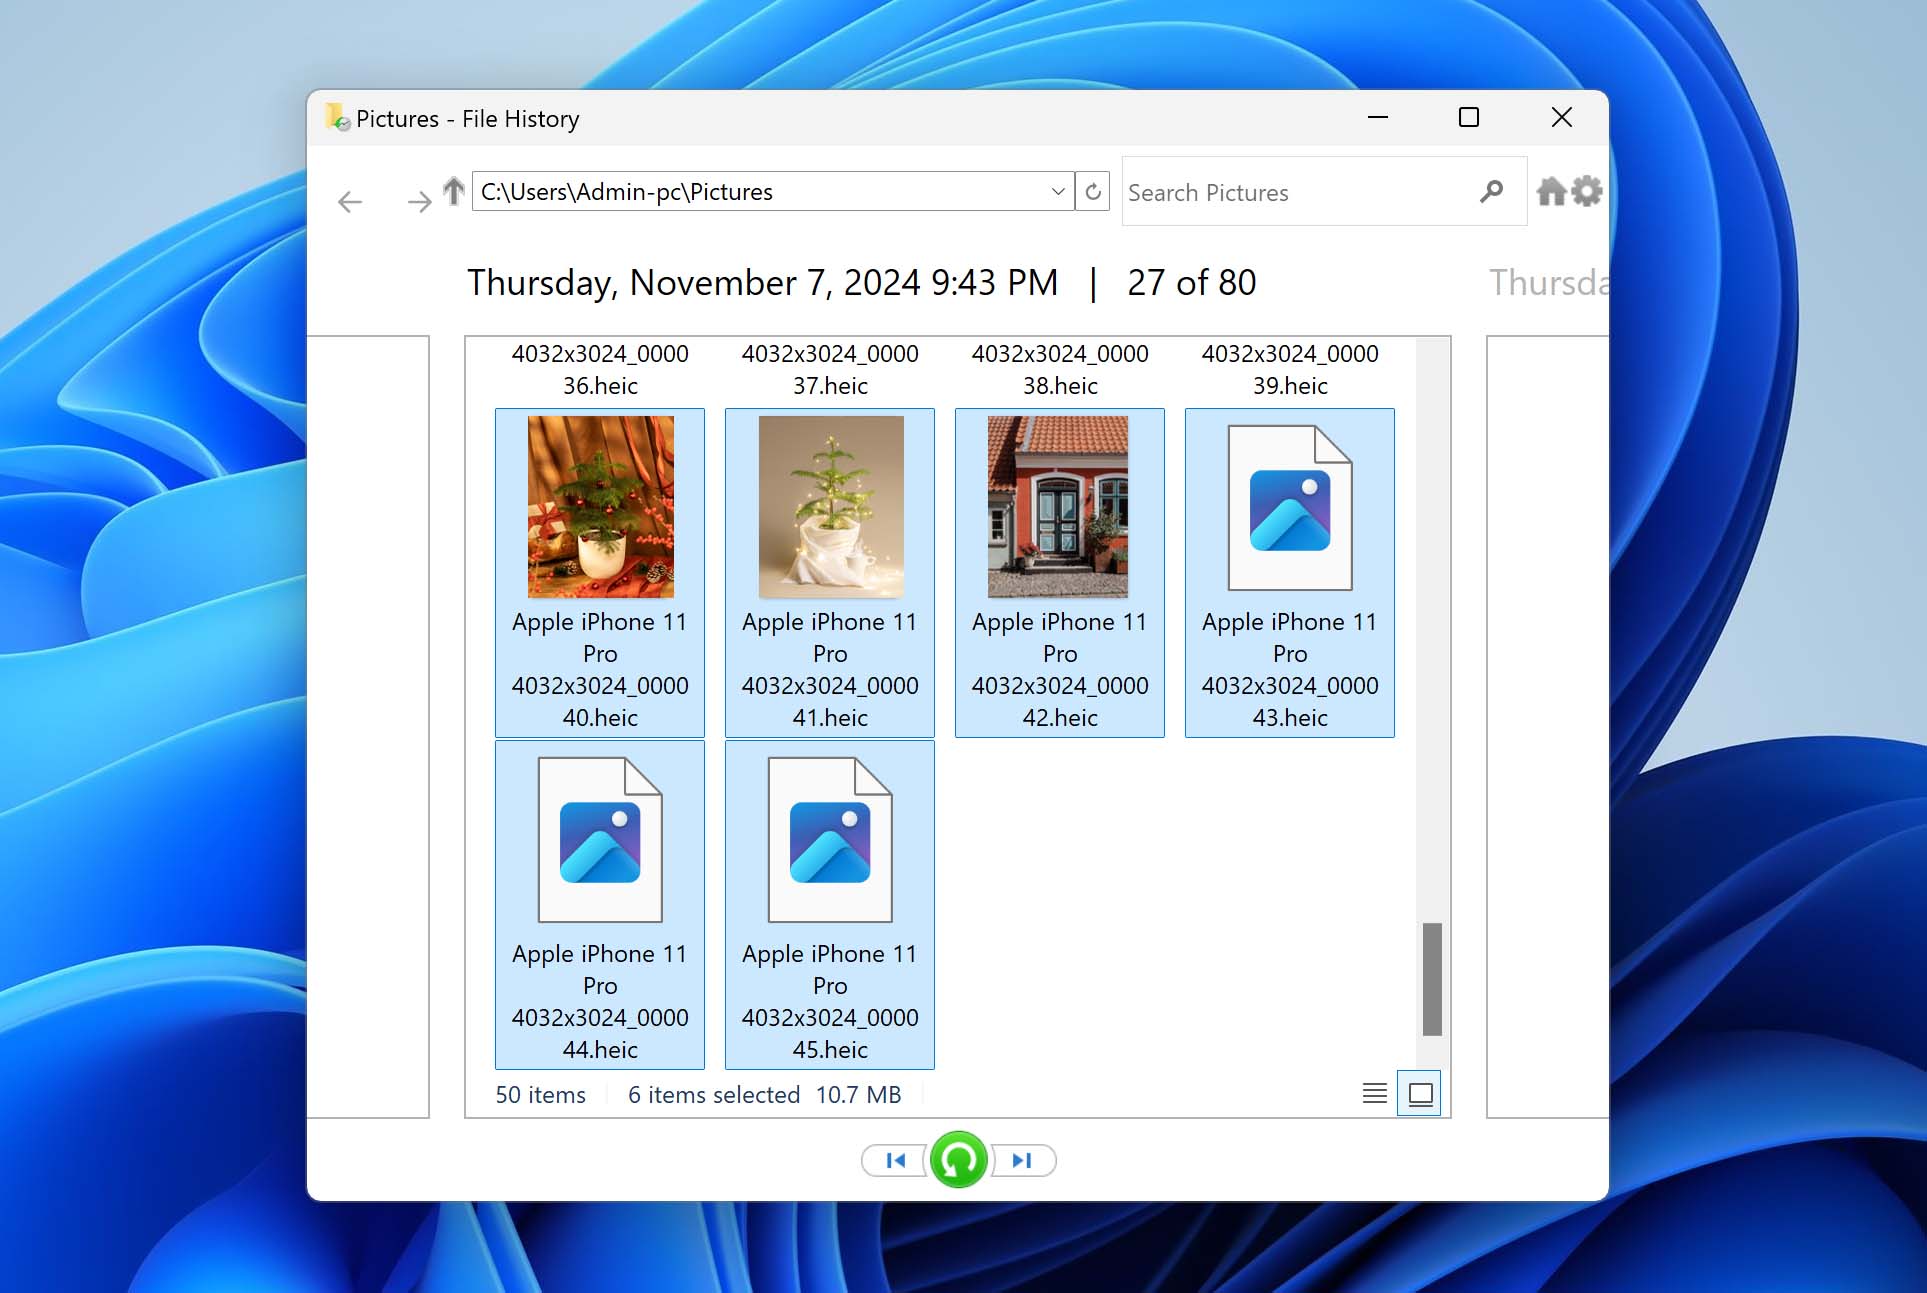Click the '50 items' status text
Screen dimensions: 1927x1293
[540, 1095]
